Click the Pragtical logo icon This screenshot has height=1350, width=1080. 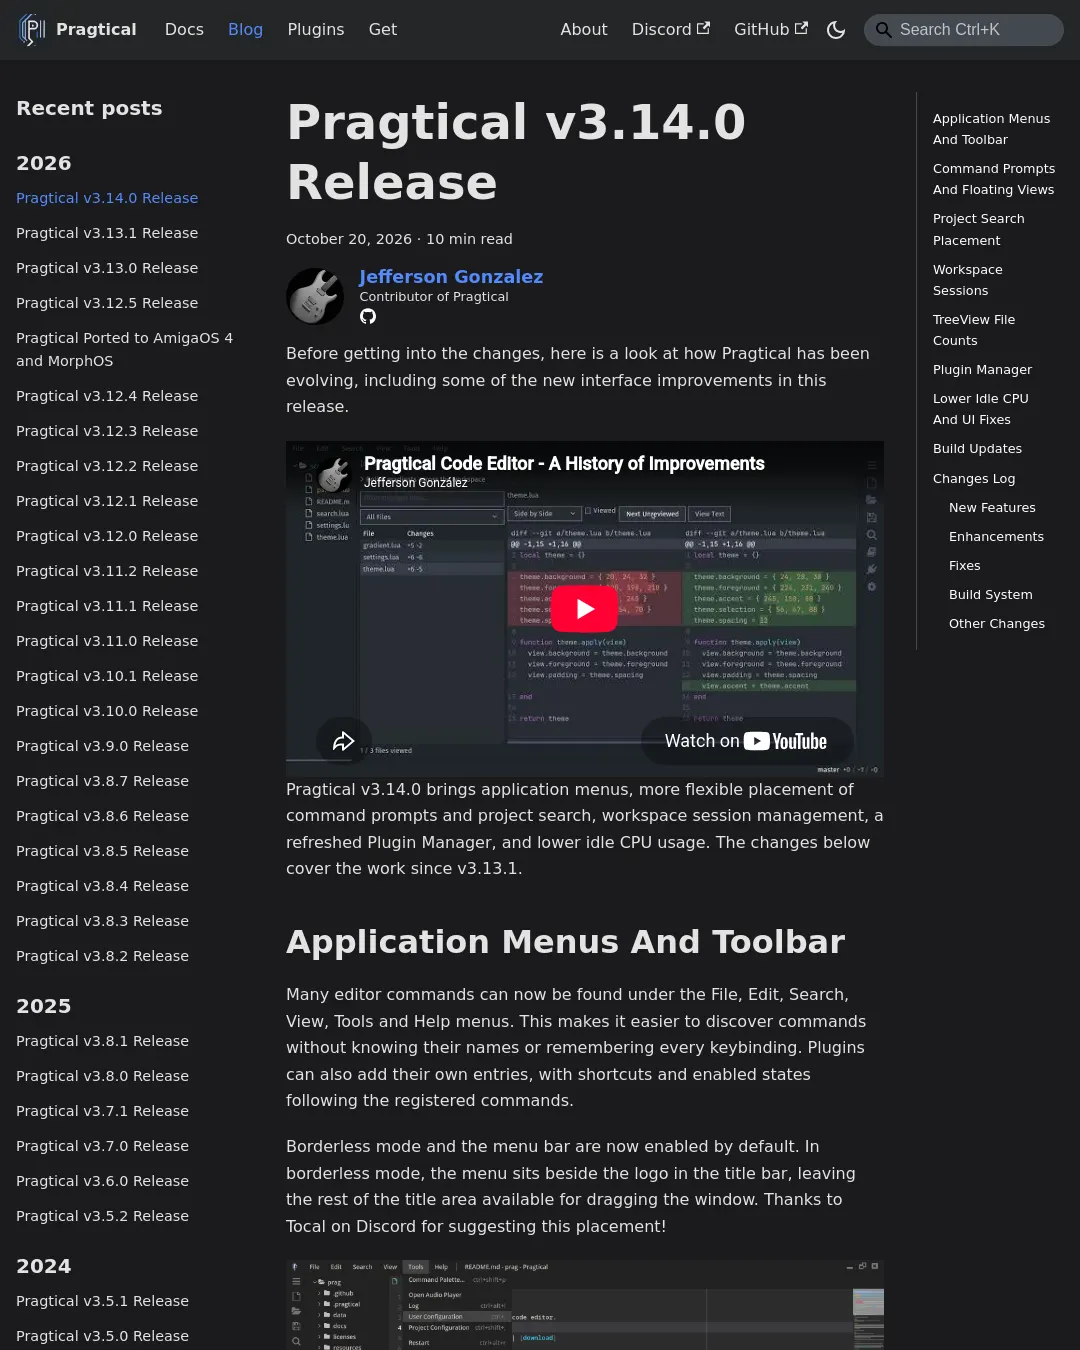click(x=32, y=30)
